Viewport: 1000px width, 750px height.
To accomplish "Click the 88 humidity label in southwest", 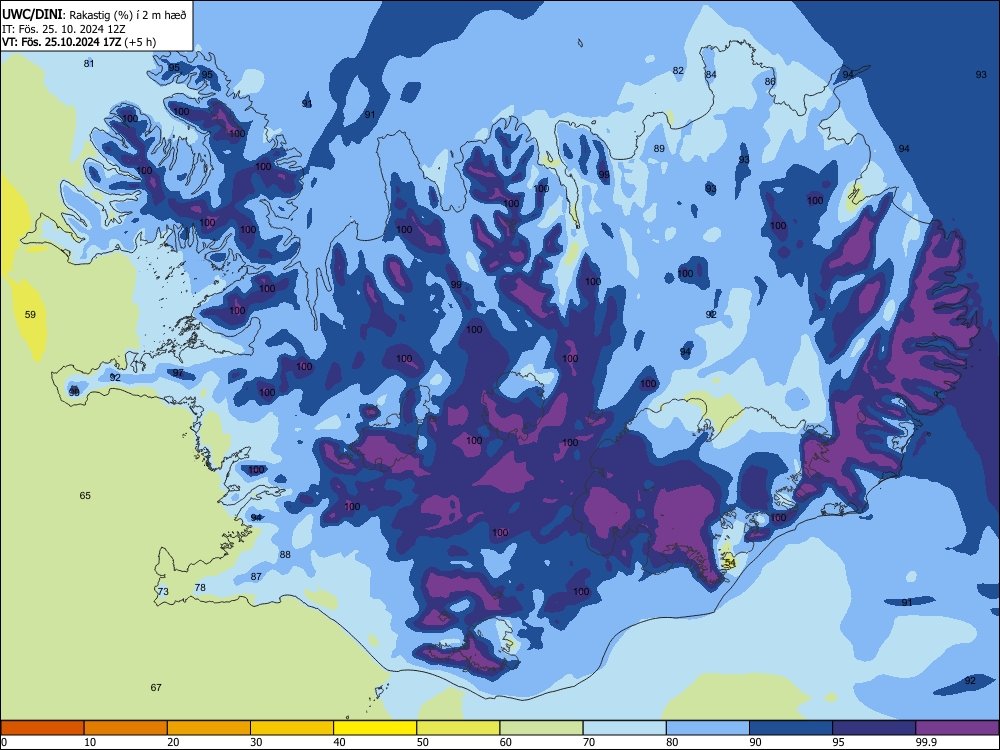I will click(x=285, y=555).
